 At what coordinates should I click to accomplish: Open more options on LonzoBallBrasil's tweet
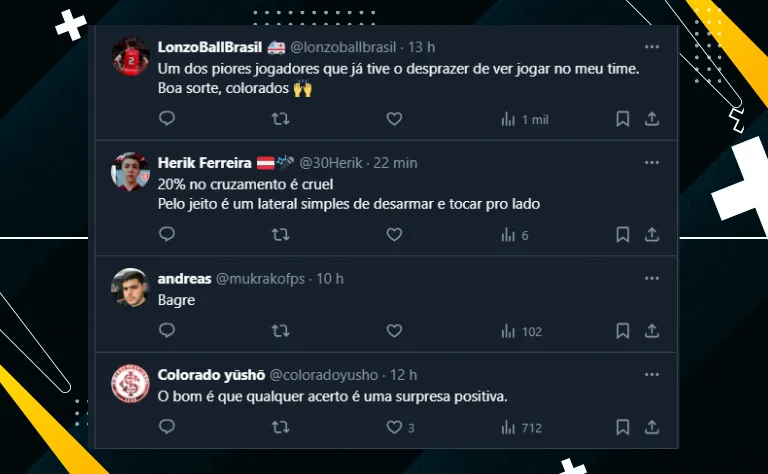651,47
